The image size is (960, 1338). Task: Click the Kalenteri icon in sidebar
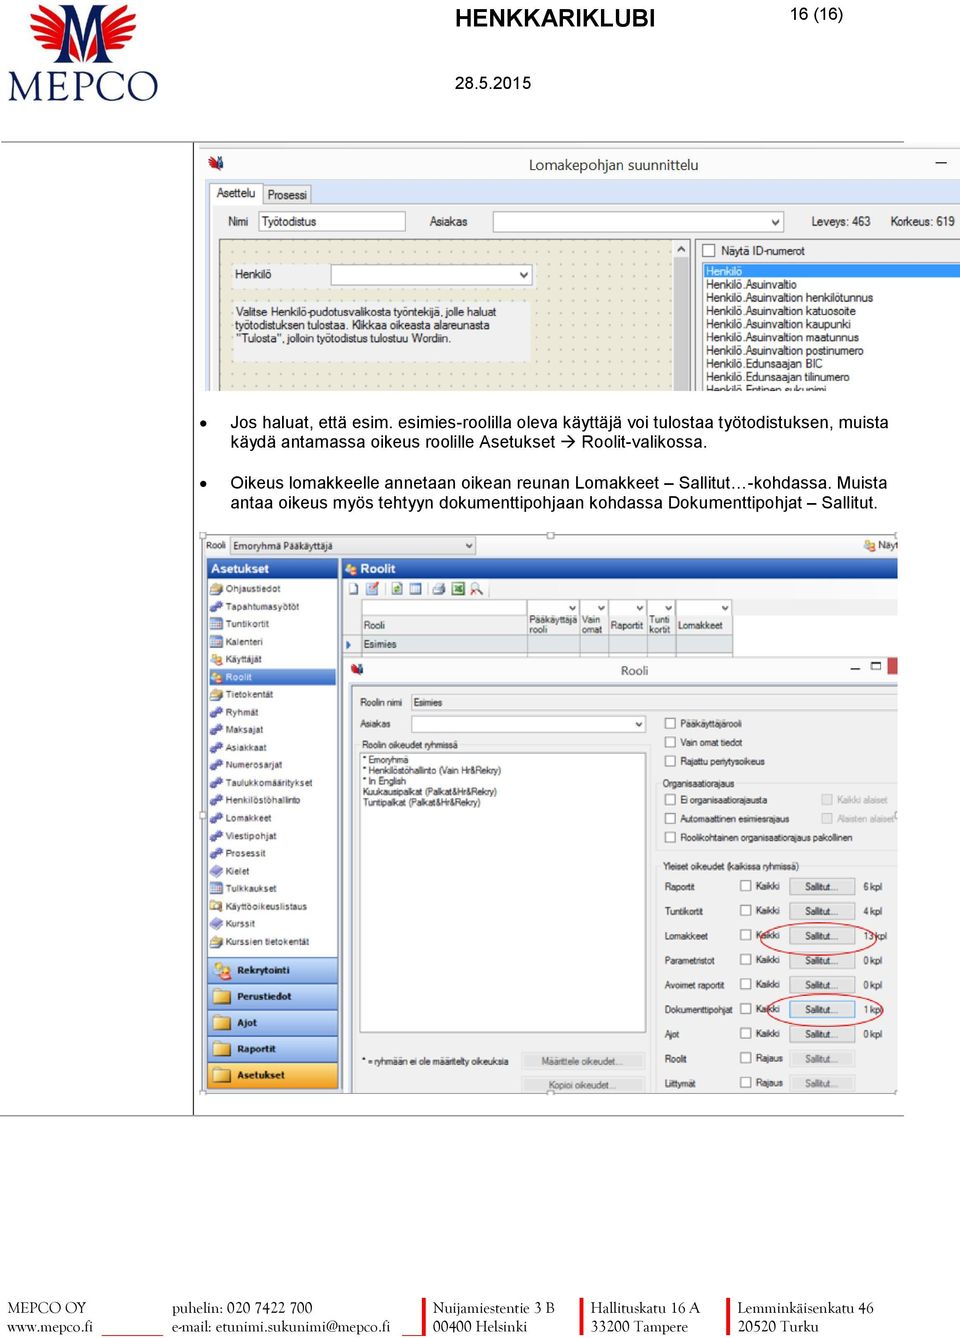click(x=216, y=642)
